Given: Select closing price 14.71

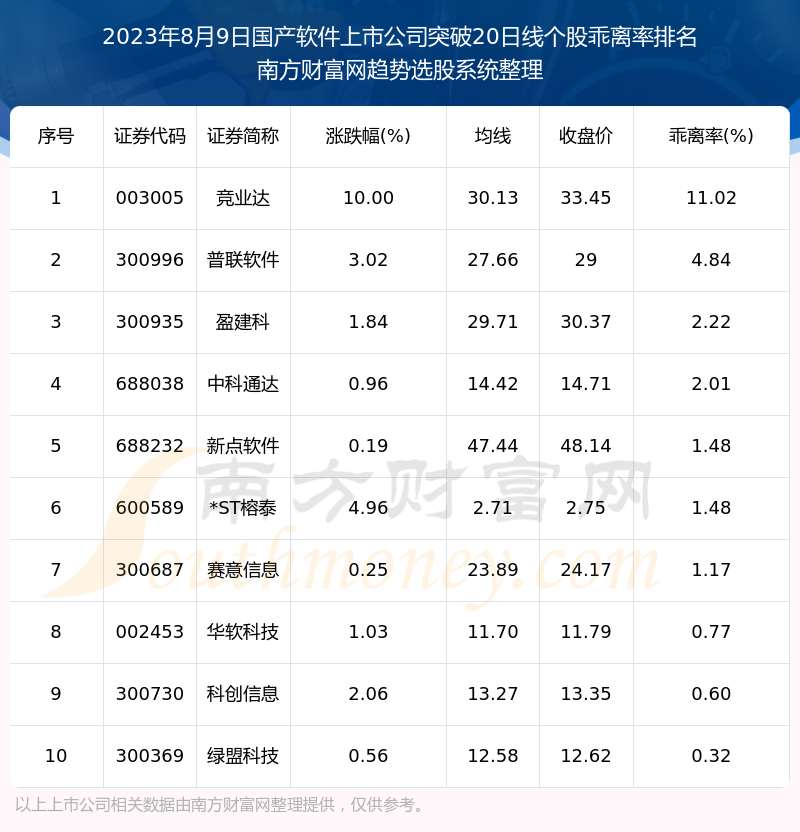Looking at the screenshot, I should coord(586,384).
